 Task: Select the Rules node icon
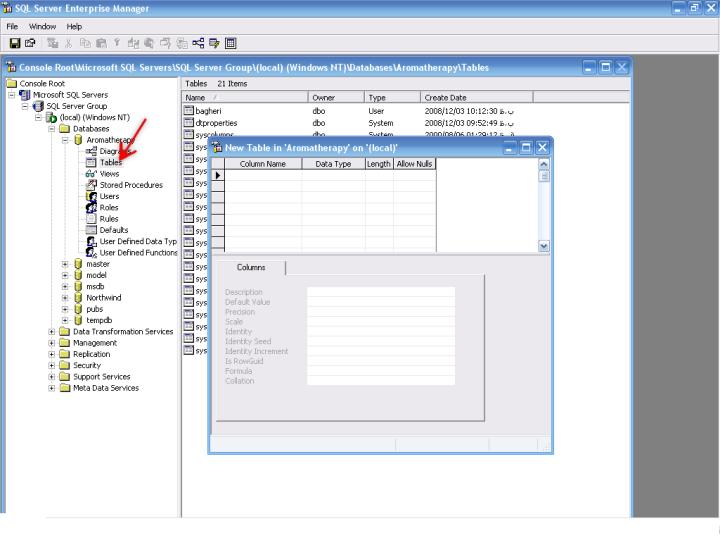[x=91, y=219]
